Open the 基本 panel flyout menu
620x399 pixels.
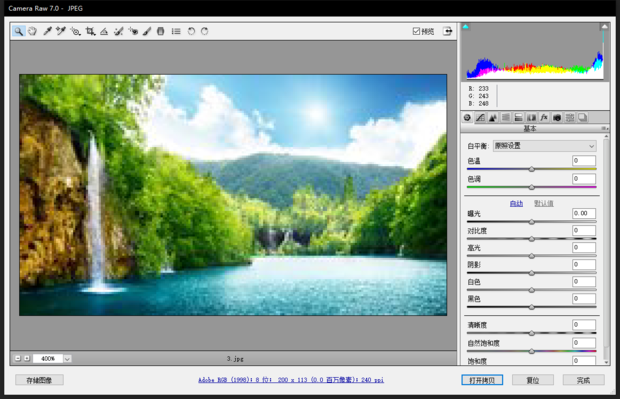point(605,129)
